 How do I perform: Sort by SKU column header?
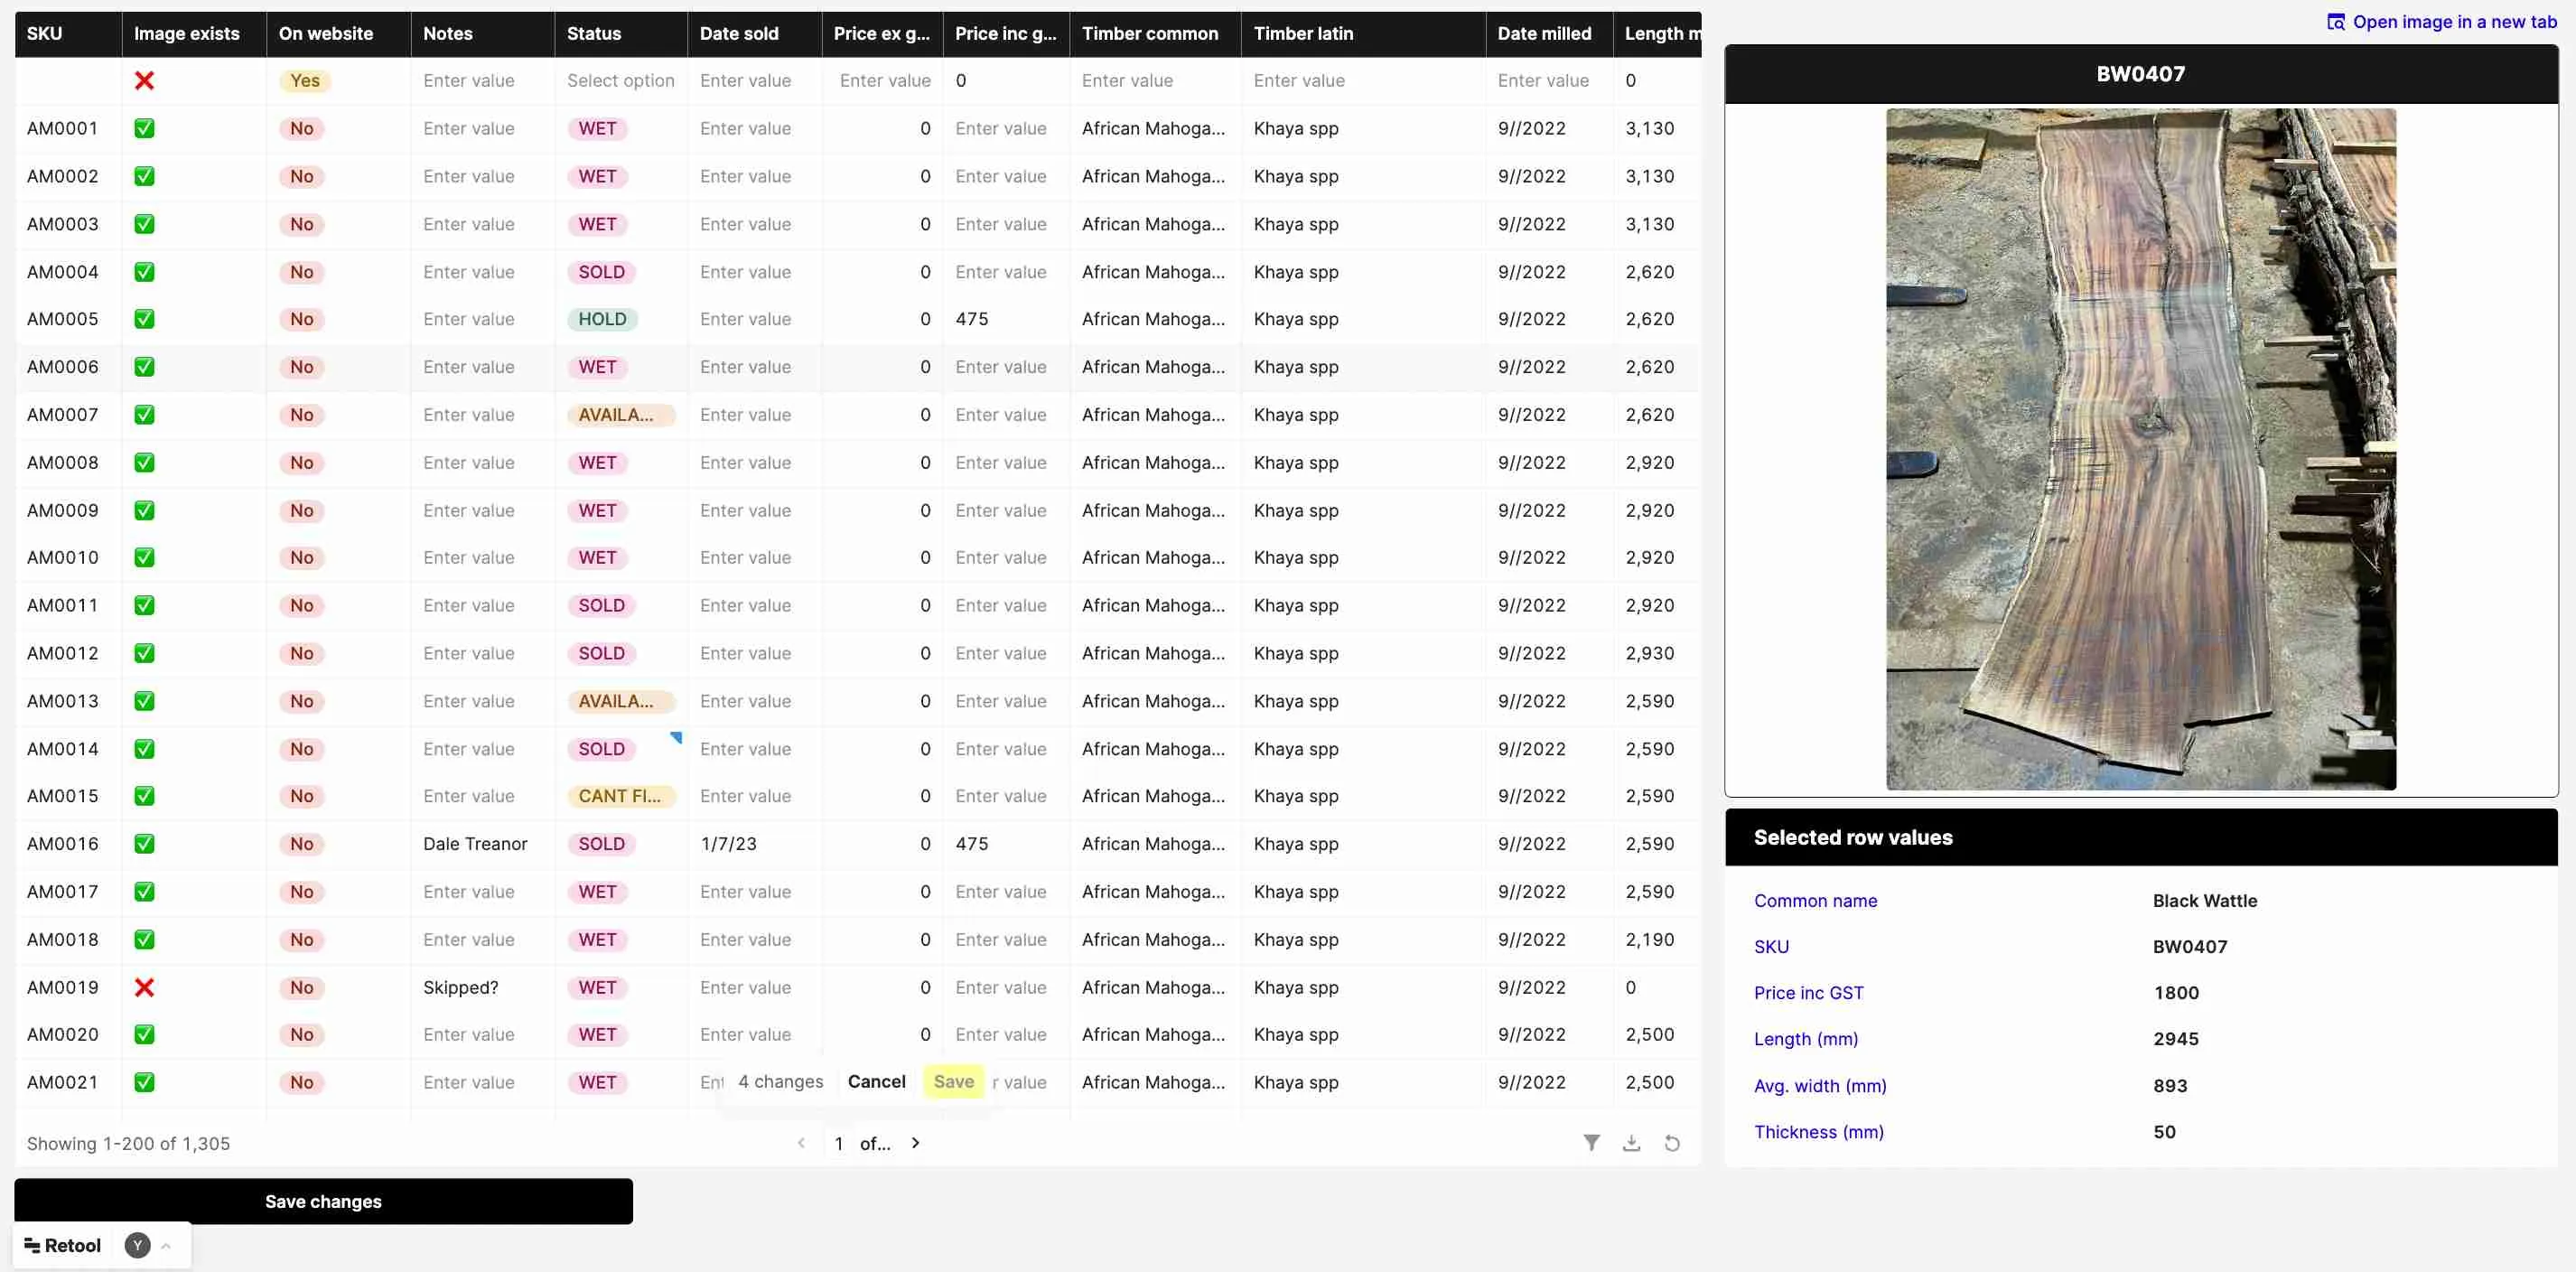[68, 34]
